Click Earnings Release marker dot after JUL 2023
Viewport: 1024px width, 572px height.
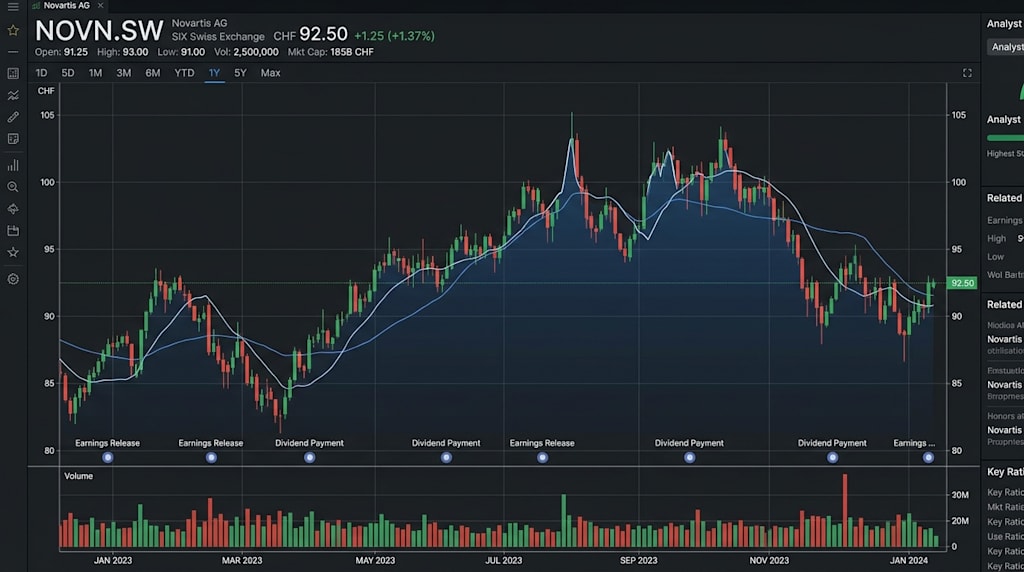click(x=542, y=458)
